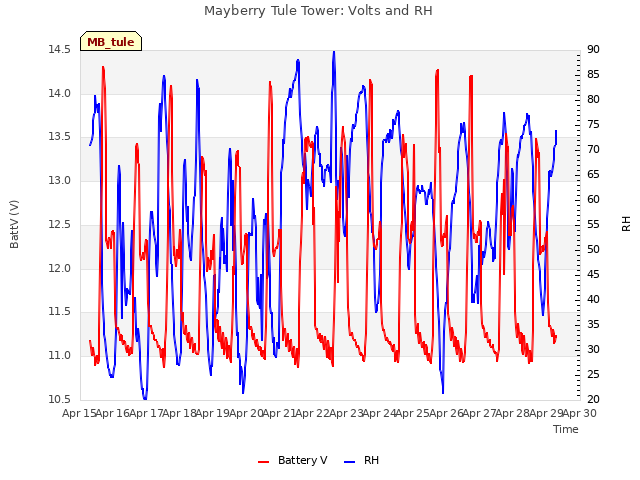Click the Apr 30 date label
640x480 pixels.
580,413
